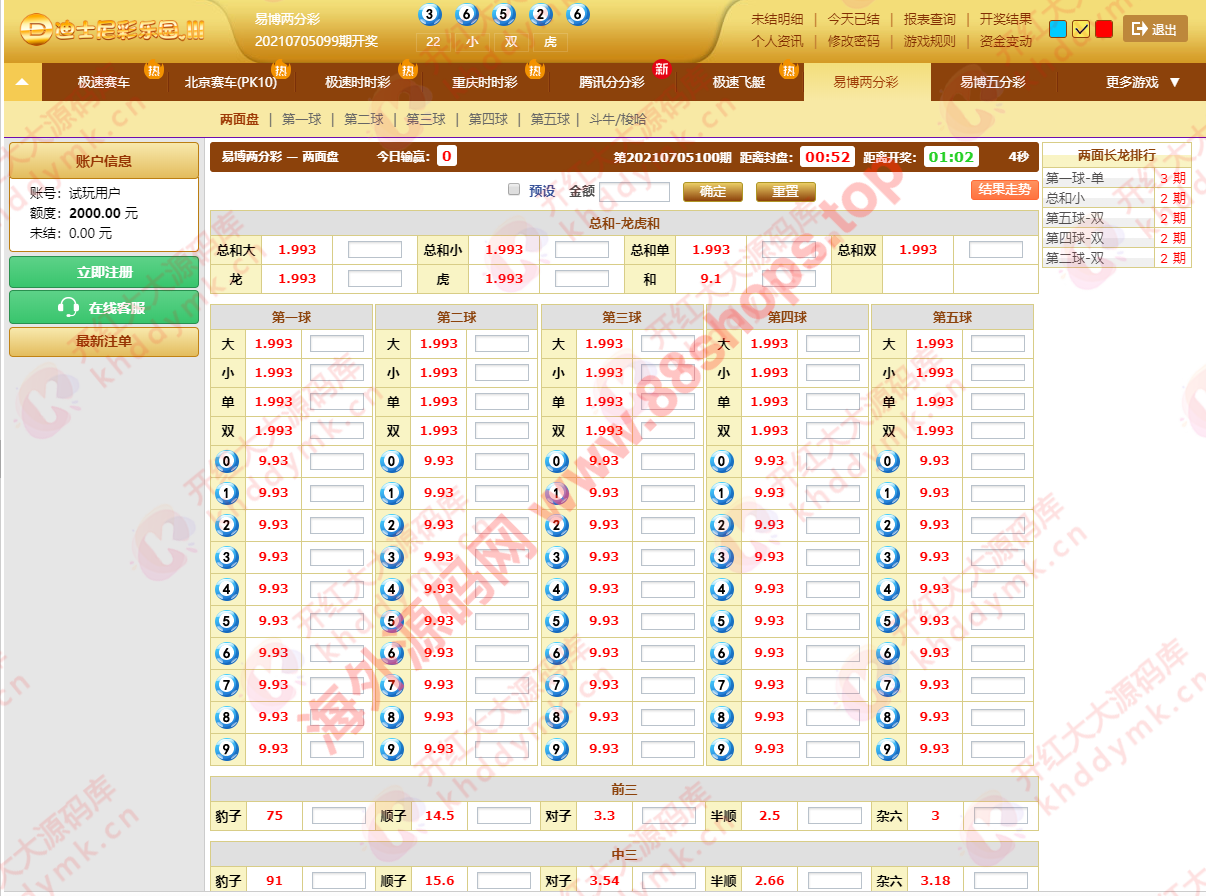Choose the blue theme color swatch

[1058, 29]
